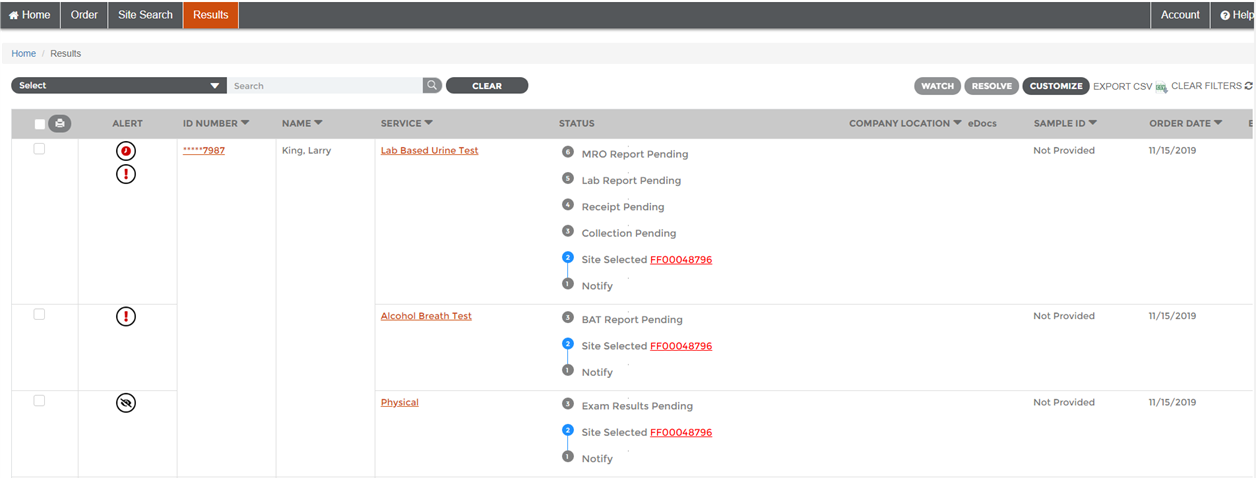Check the select-all checkbox in header
The width and height of the screenshot is (1256, 478).
[40, 124]
